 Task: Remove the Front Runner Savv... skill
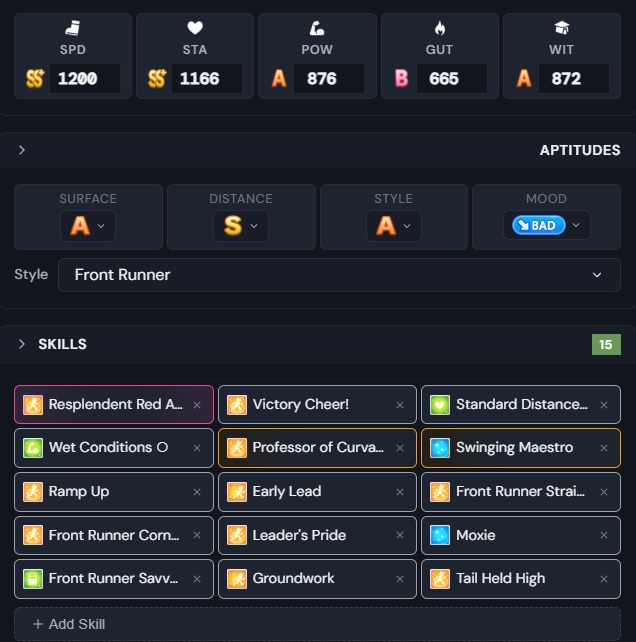coord(197,579)
